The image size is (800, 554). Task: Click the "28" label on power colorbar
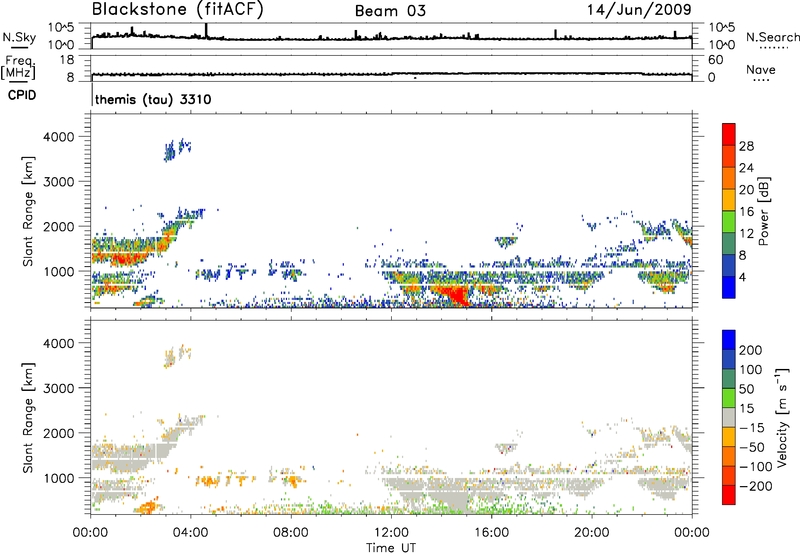point(746,146)
